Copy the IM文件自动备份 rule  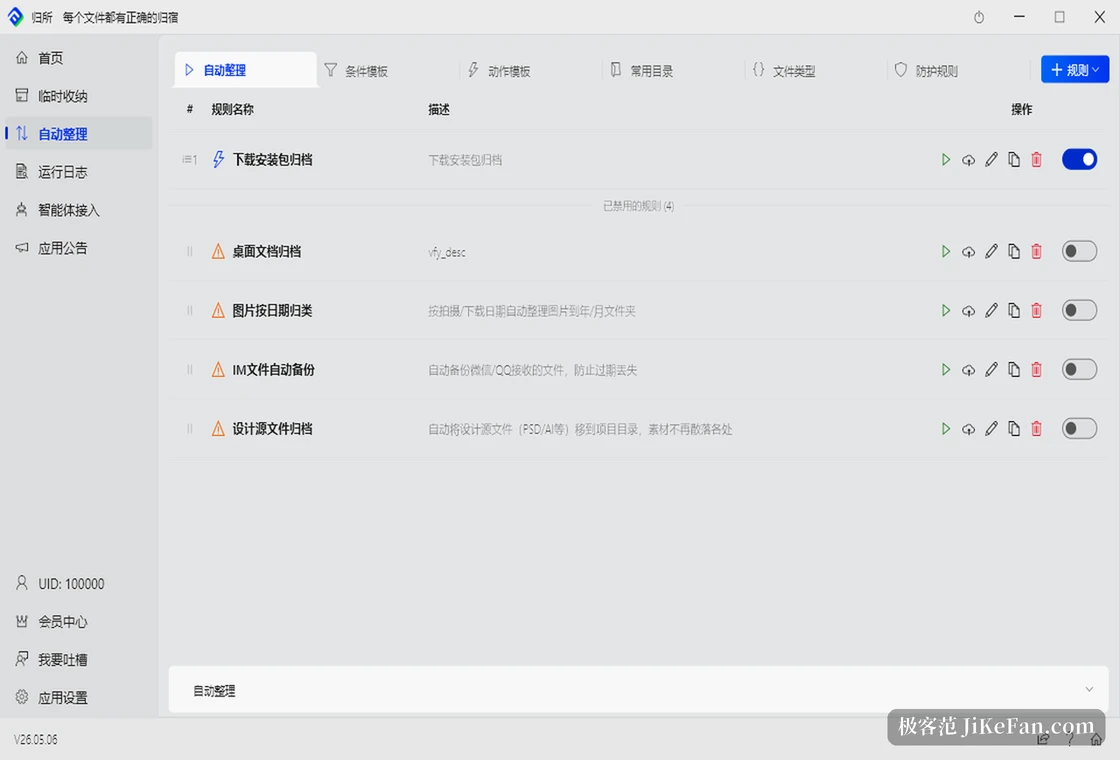pos(1014,370)
